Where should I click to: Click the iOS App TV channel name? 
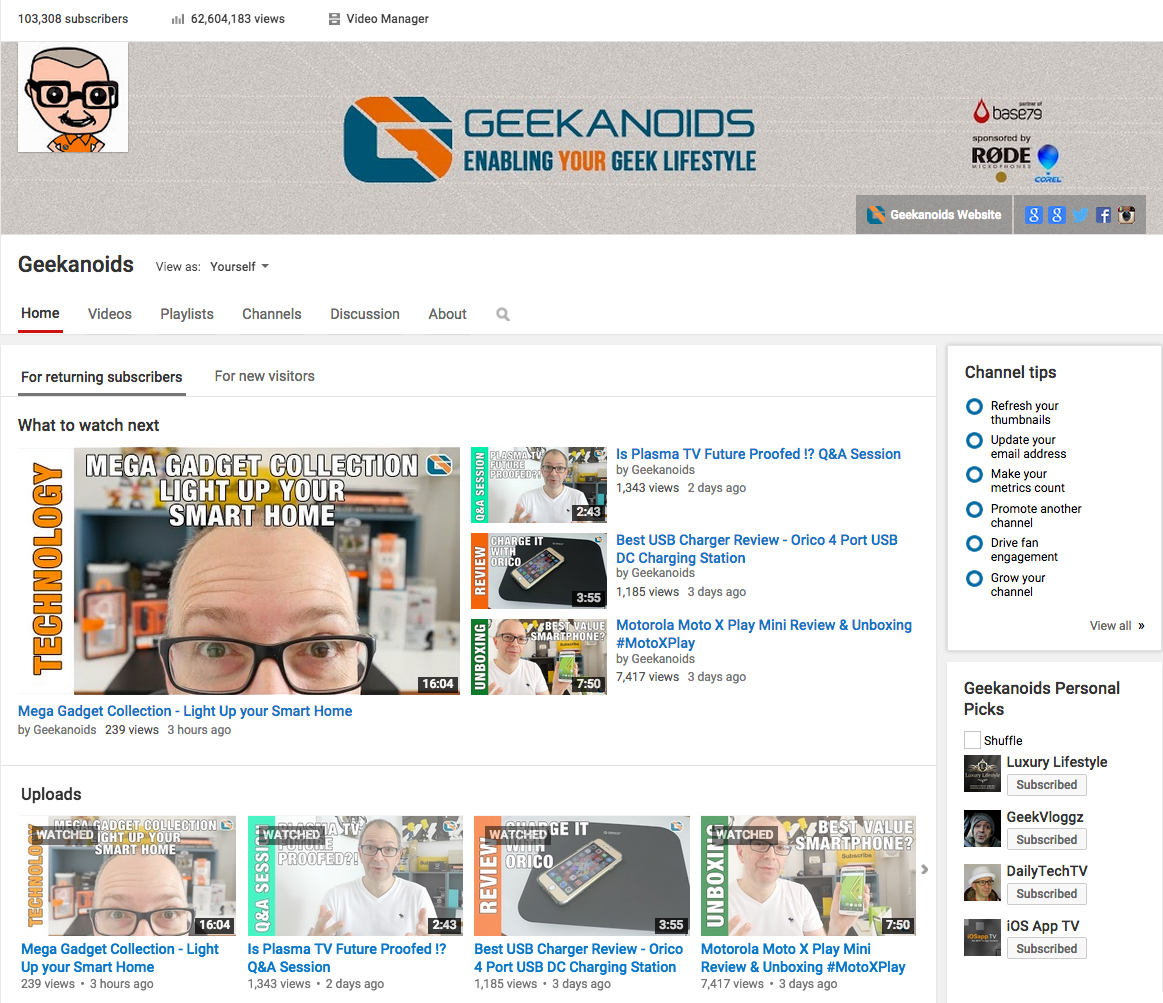coord(1042,926)
